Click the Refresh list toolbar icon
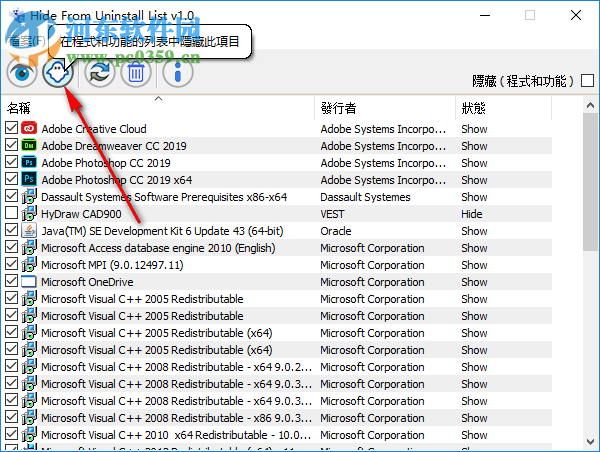The width and height of the screenshot is (600, 452). [x=100, y=72]
